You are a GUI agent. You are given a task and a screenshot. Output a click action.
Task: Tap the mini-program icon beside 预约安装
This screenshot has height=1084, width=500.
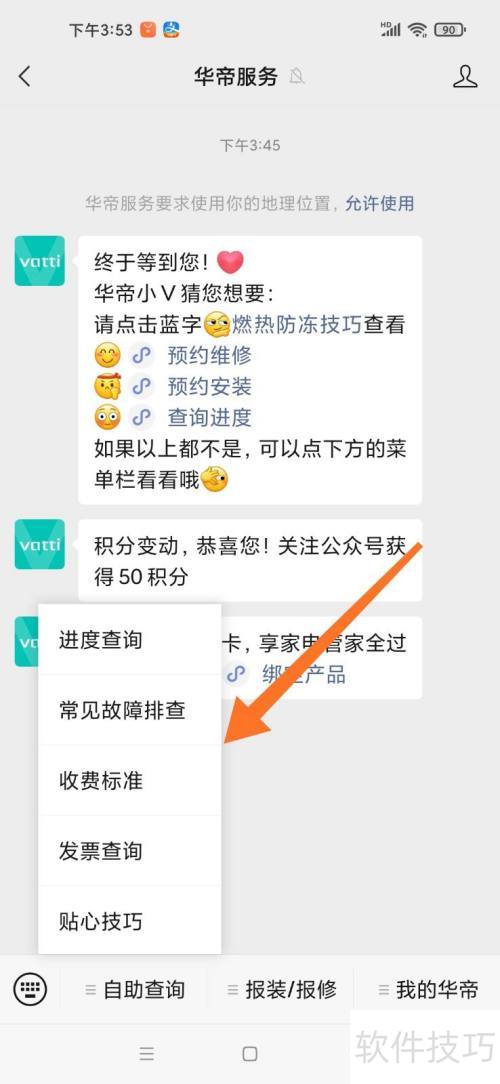coord(142,386)
